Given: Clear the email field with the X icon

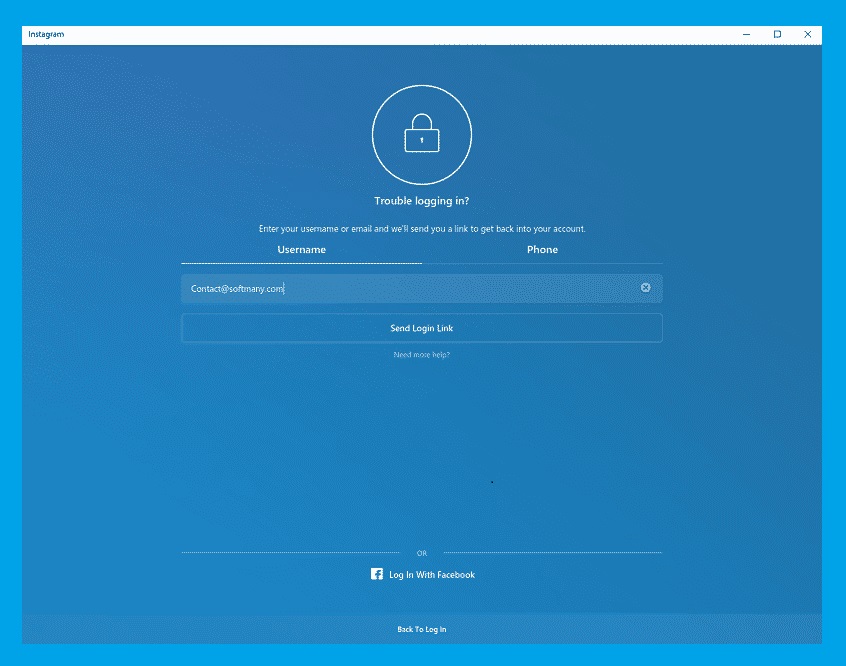Looking at the screenshot, I should 645,288.
